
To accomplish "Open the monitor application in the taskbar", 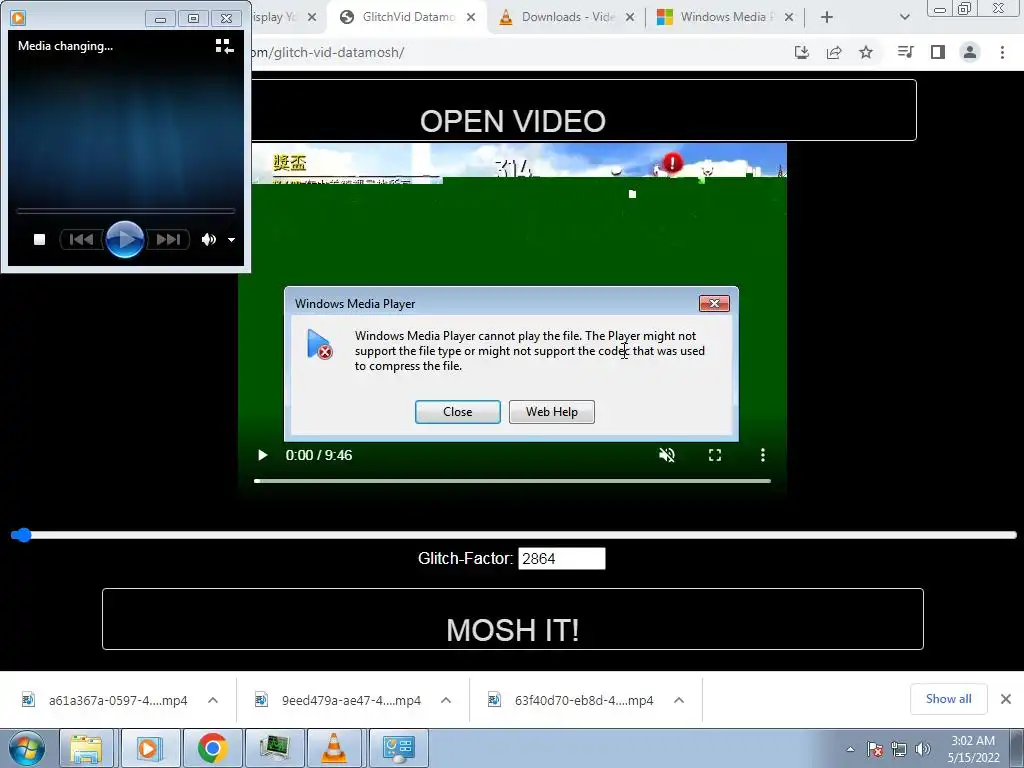I will point(274,748).
